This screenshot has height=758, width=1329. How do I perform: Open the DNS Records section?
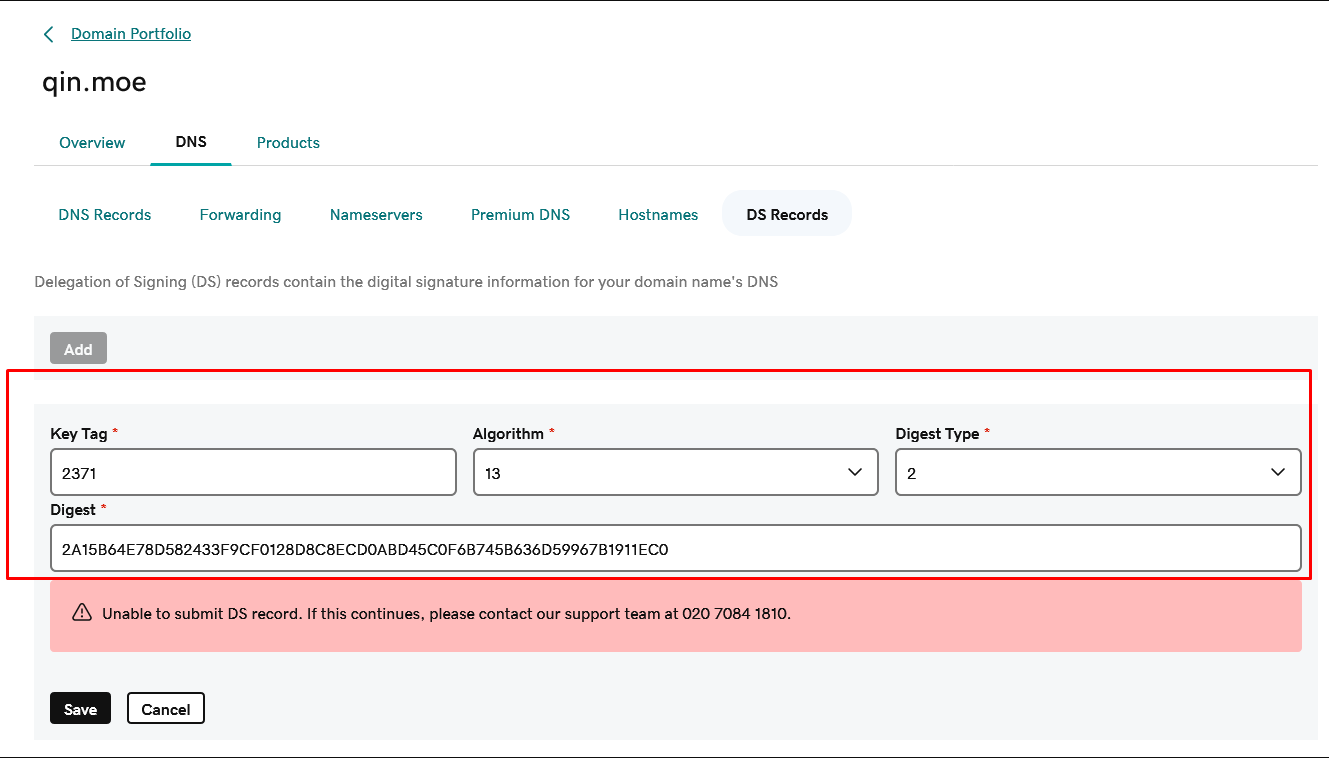105,215
